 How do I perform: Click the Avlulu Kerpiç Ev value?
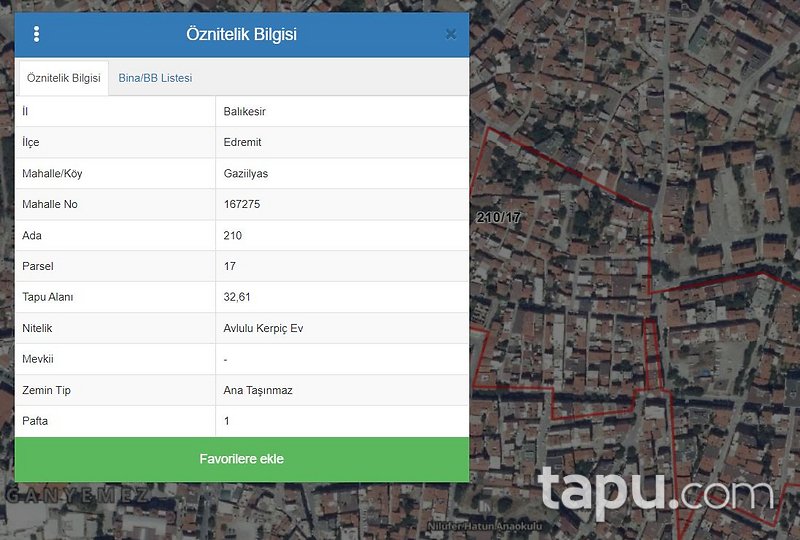tap(263, 328)
